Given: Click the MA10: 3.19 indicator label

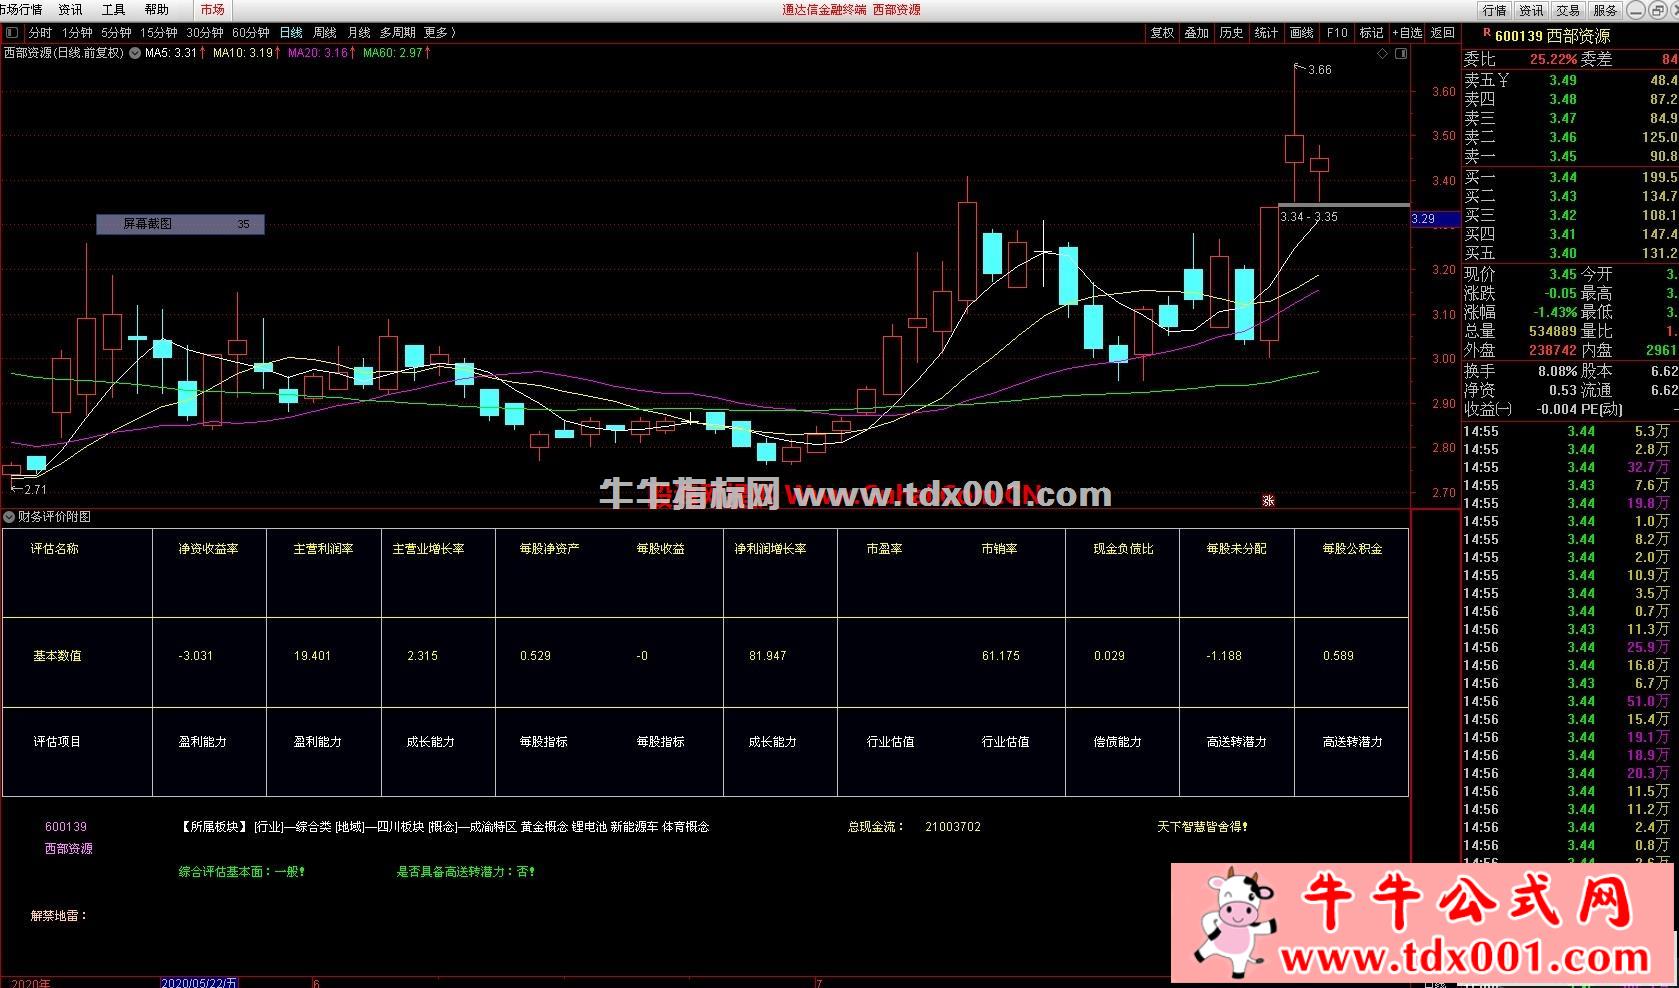Looking at the screenshot, I should [x=246, y=53].
